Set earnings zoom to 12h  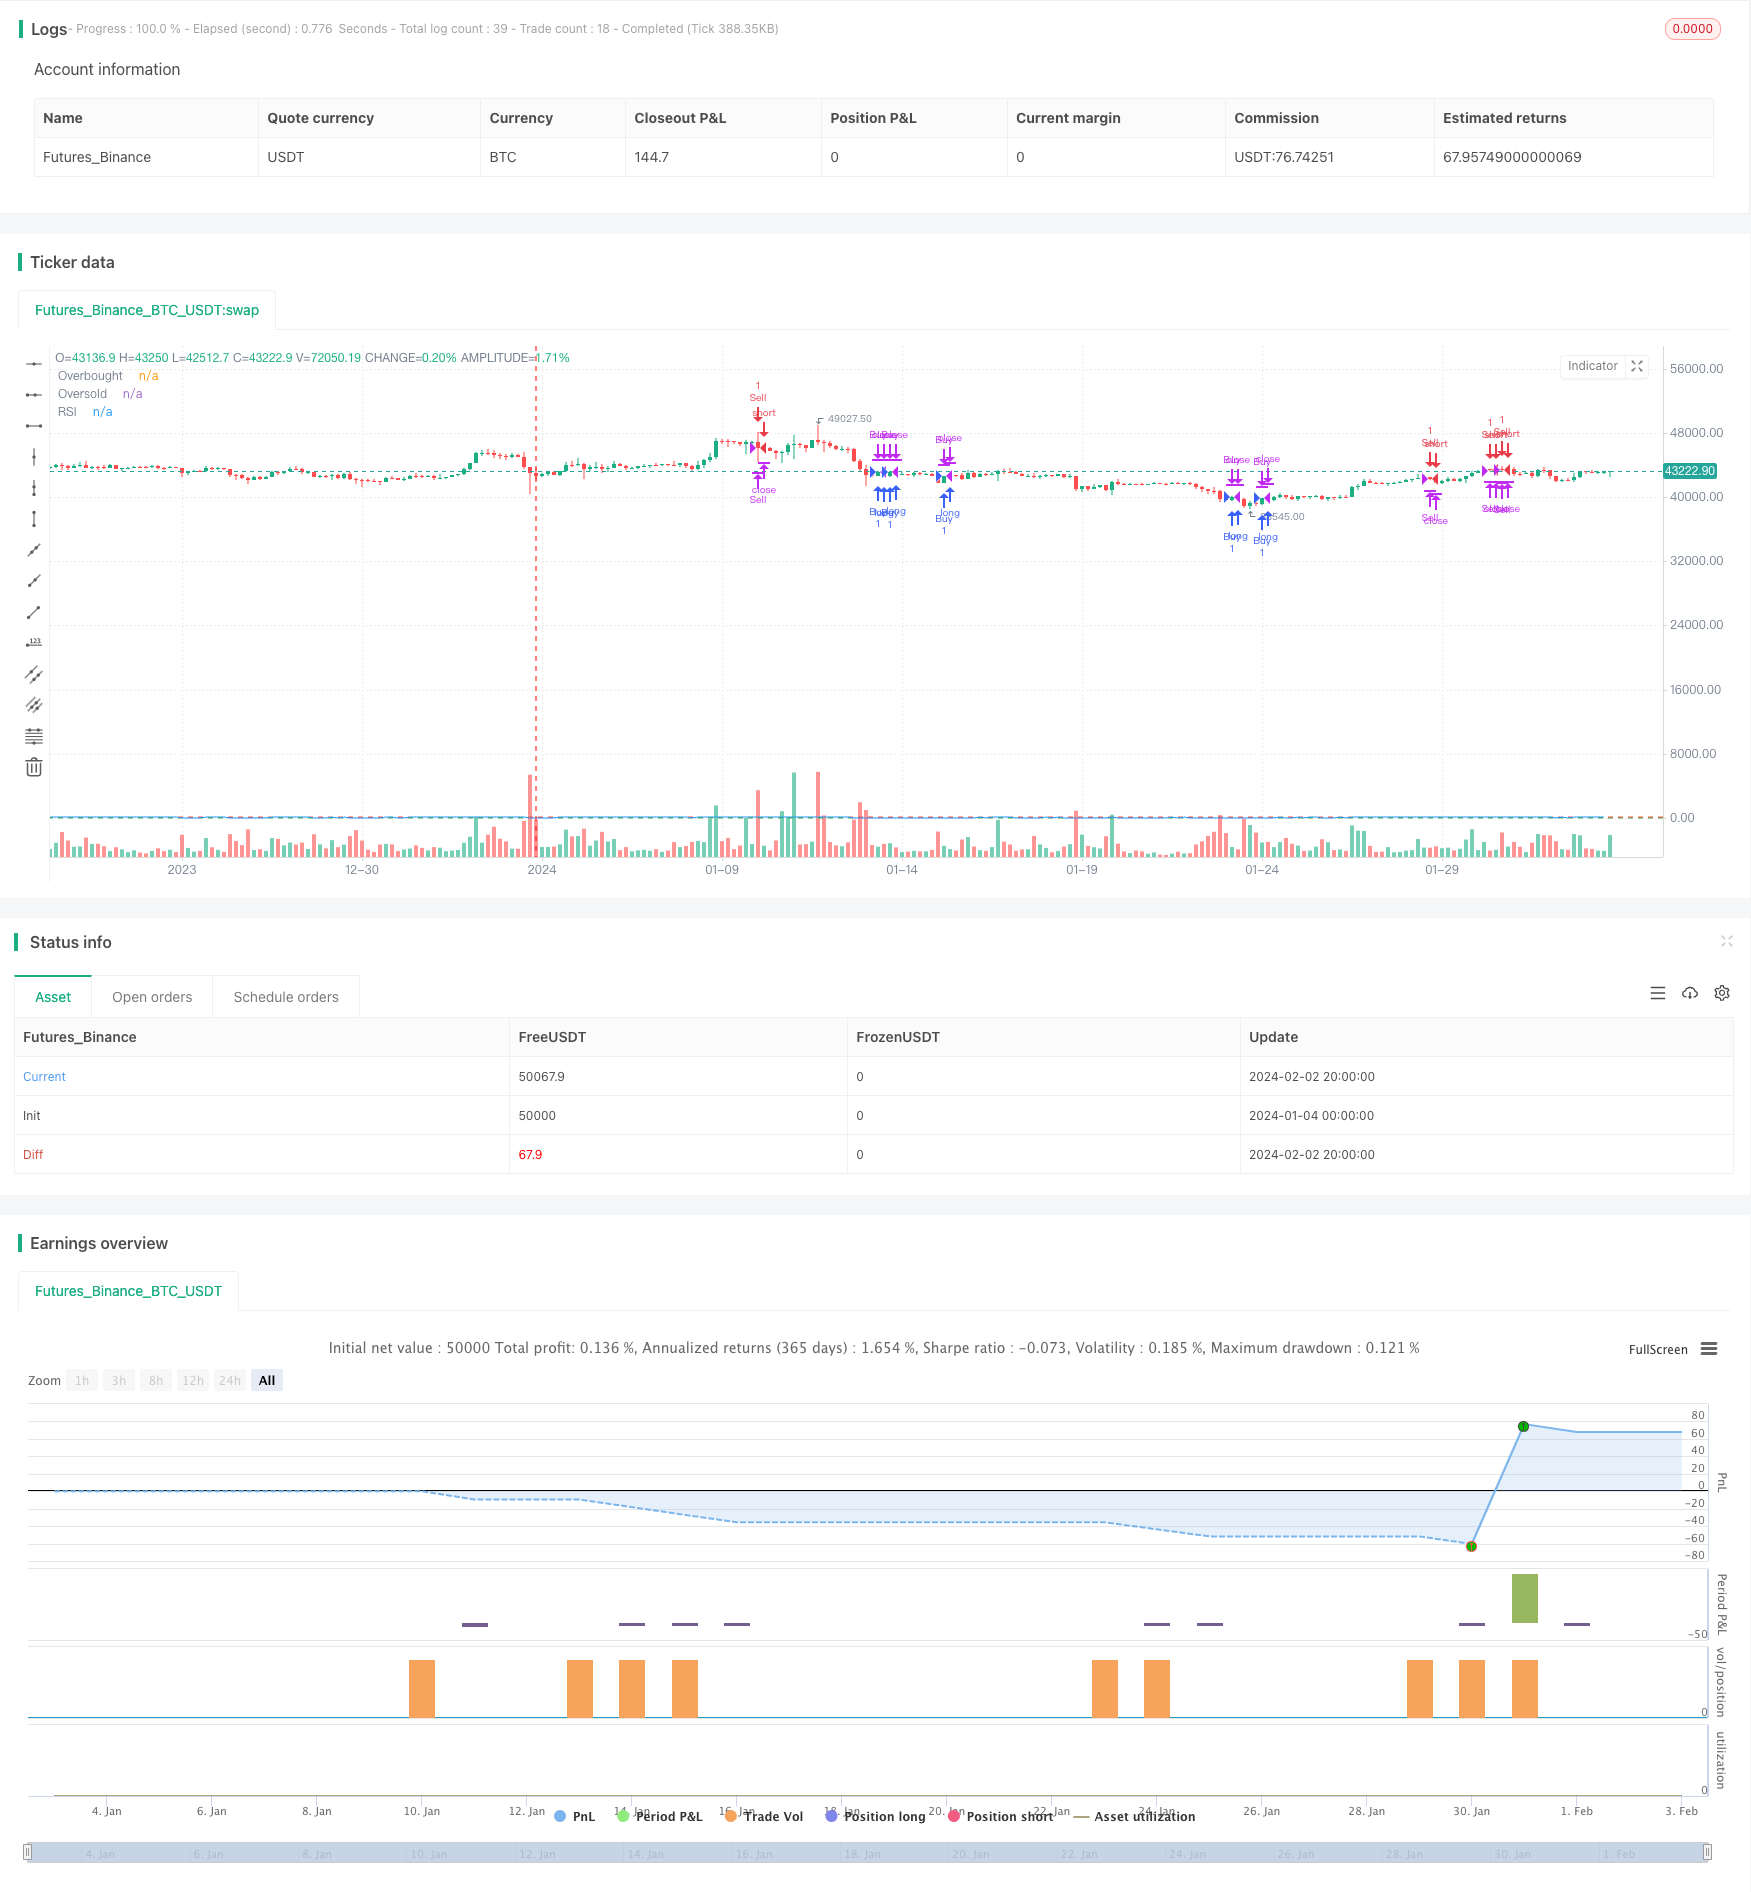pyautogui.click(x=193, y=1380)
